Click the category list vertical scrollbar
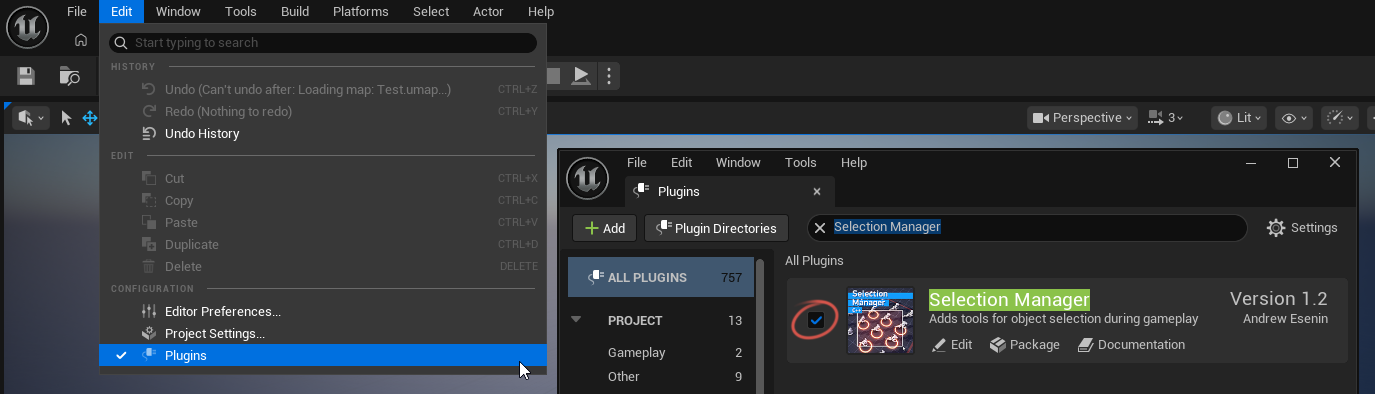Image resolution: width=1375 pixels, height=394 pixels. click(760, 325)
